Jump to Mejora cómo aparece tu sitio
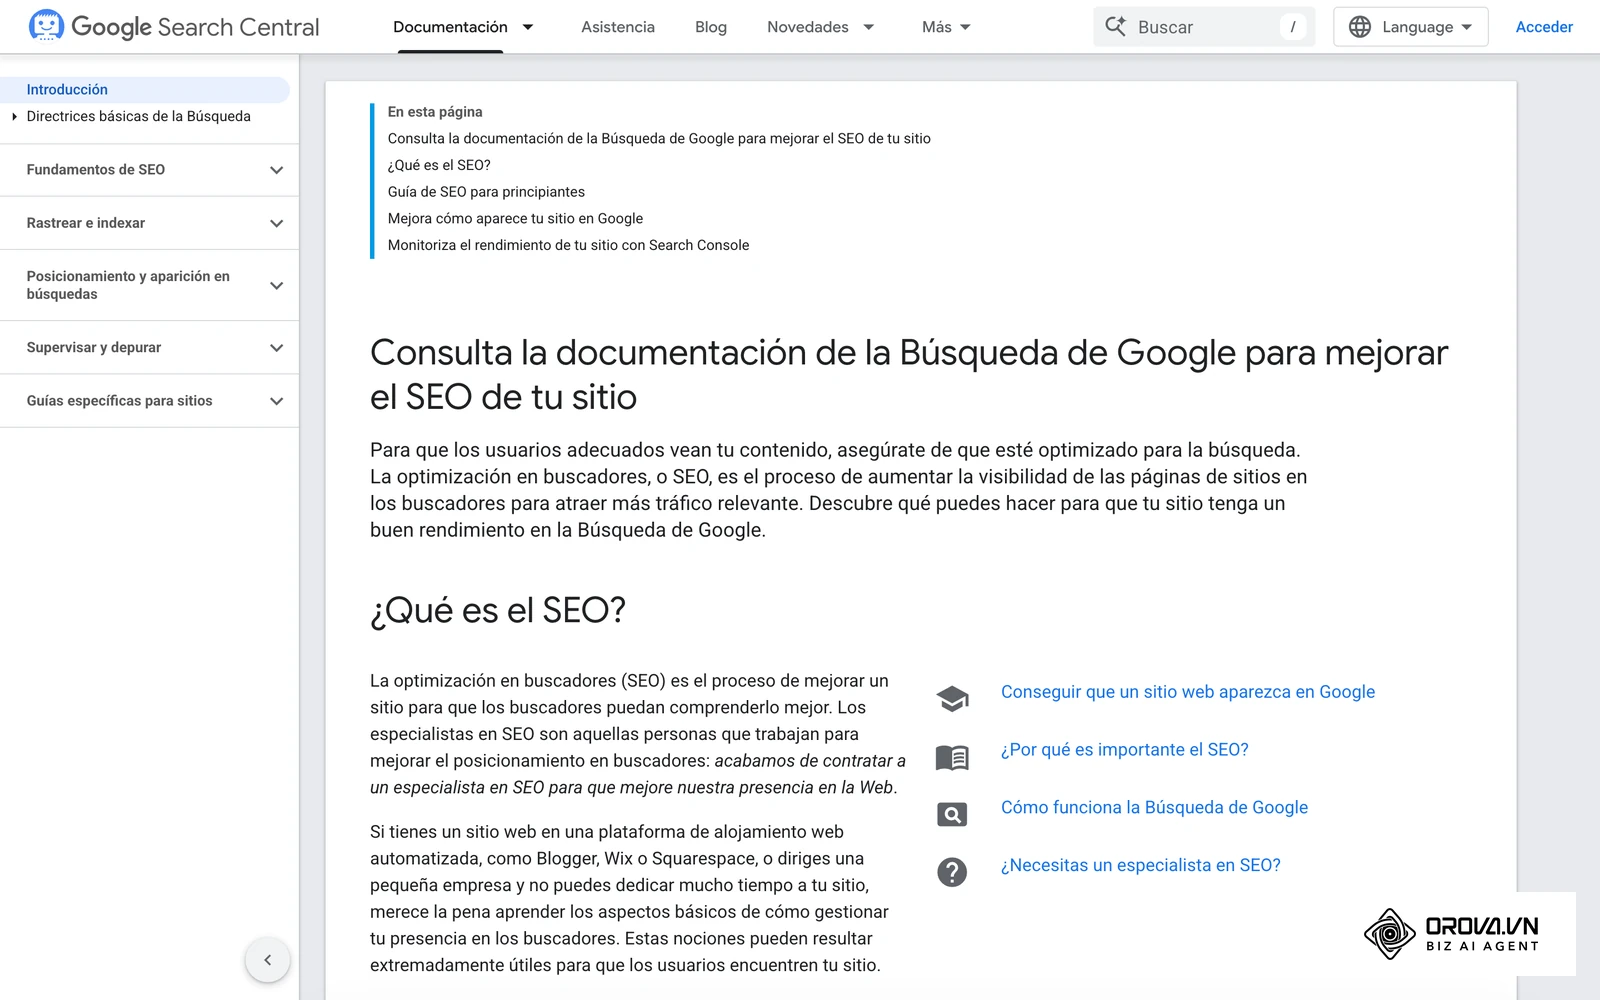 point(515,218)
